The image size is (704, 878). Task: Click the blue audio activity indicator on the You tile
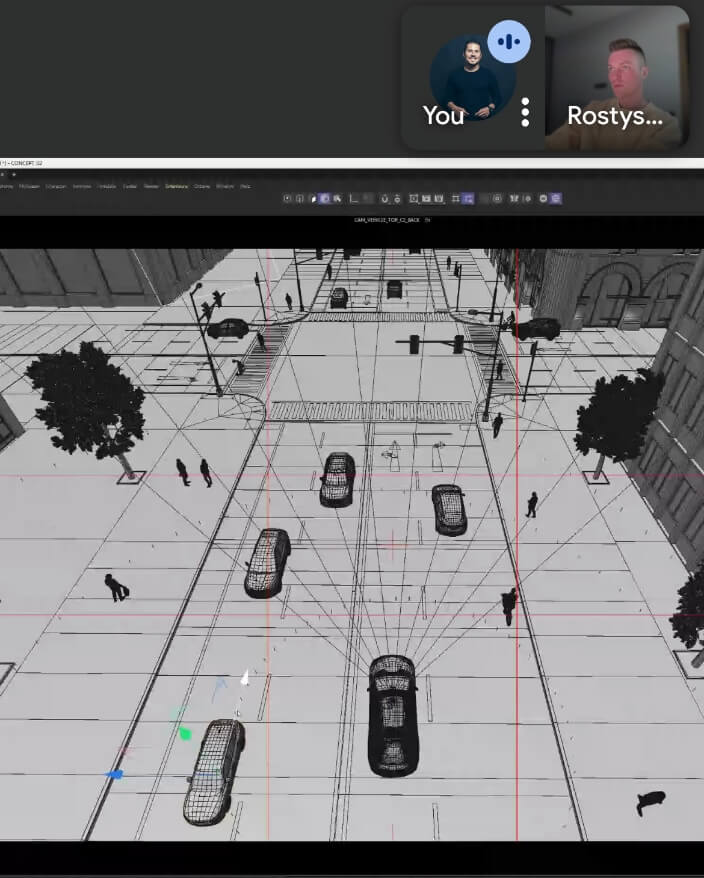pyautogui.click(x=509, y=42)
